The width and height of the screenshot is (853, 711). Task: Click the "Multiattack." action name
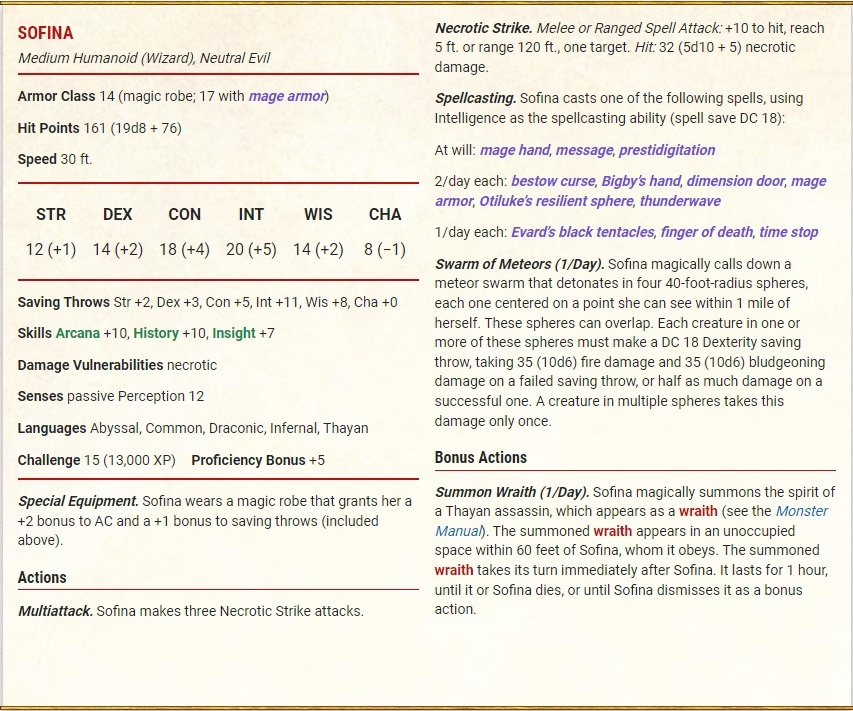(55, 611)
